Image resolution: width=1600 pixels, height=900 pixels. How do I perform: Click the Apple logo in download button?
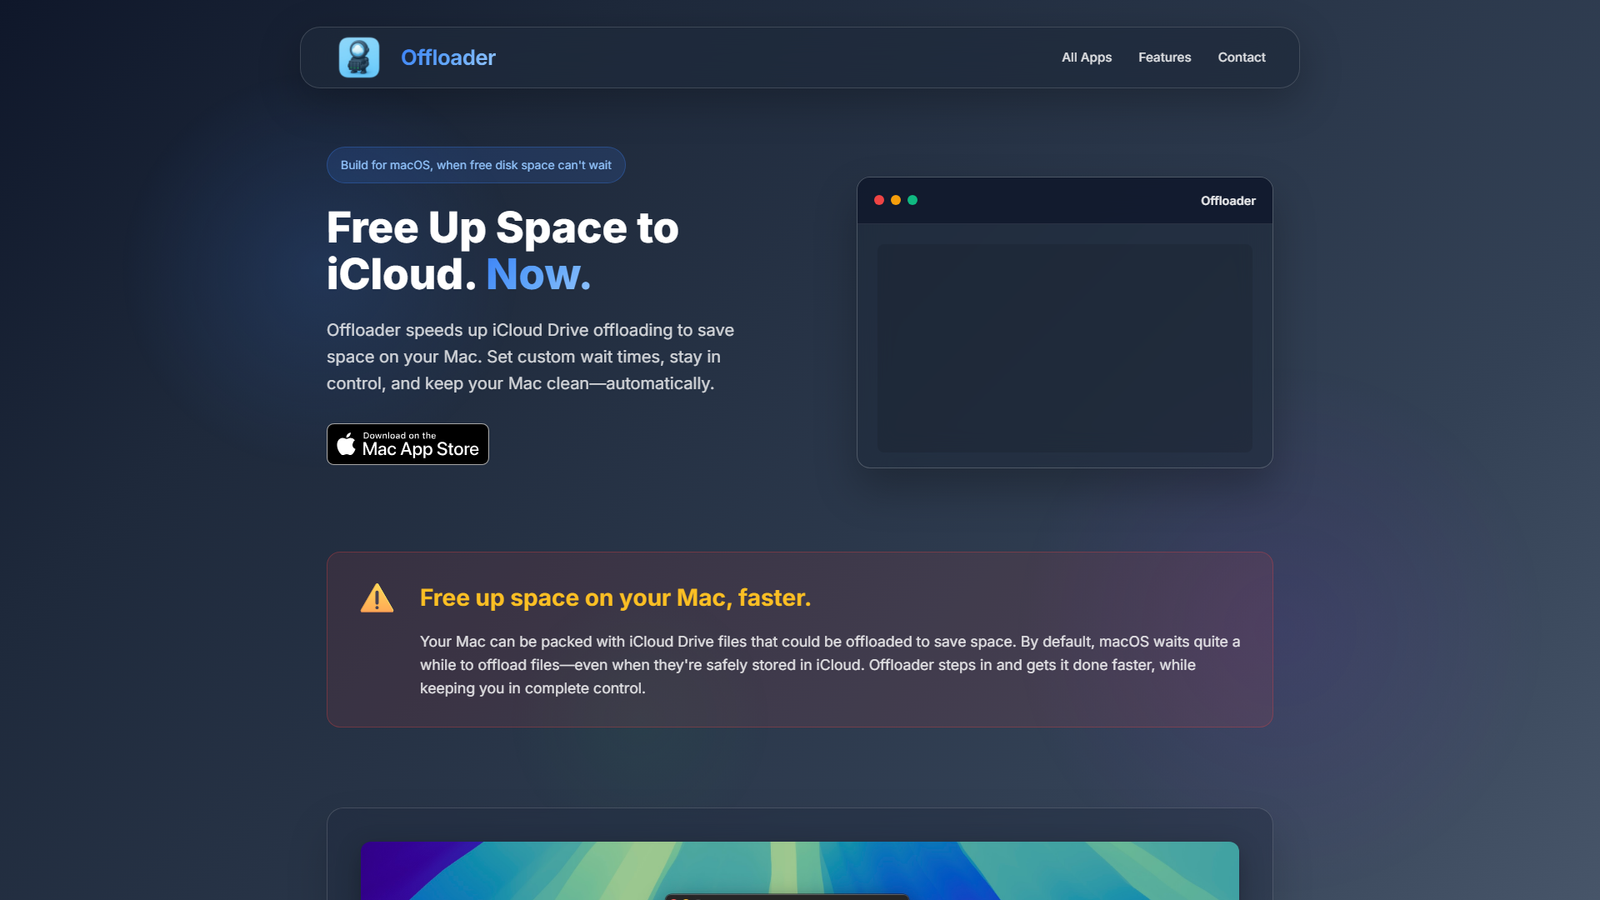click(346, 445)
